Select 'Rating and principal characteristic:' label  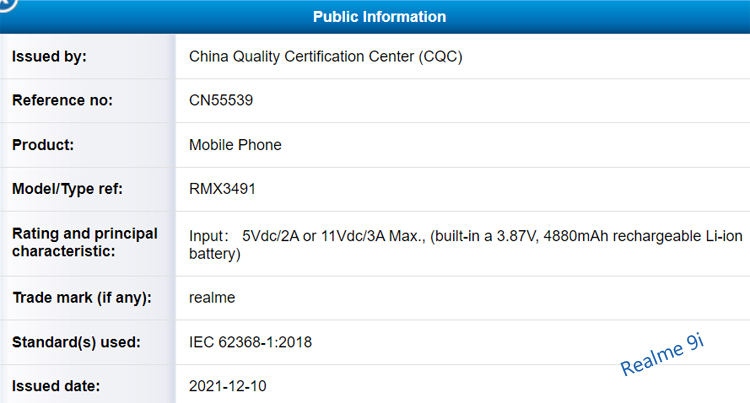85,242
